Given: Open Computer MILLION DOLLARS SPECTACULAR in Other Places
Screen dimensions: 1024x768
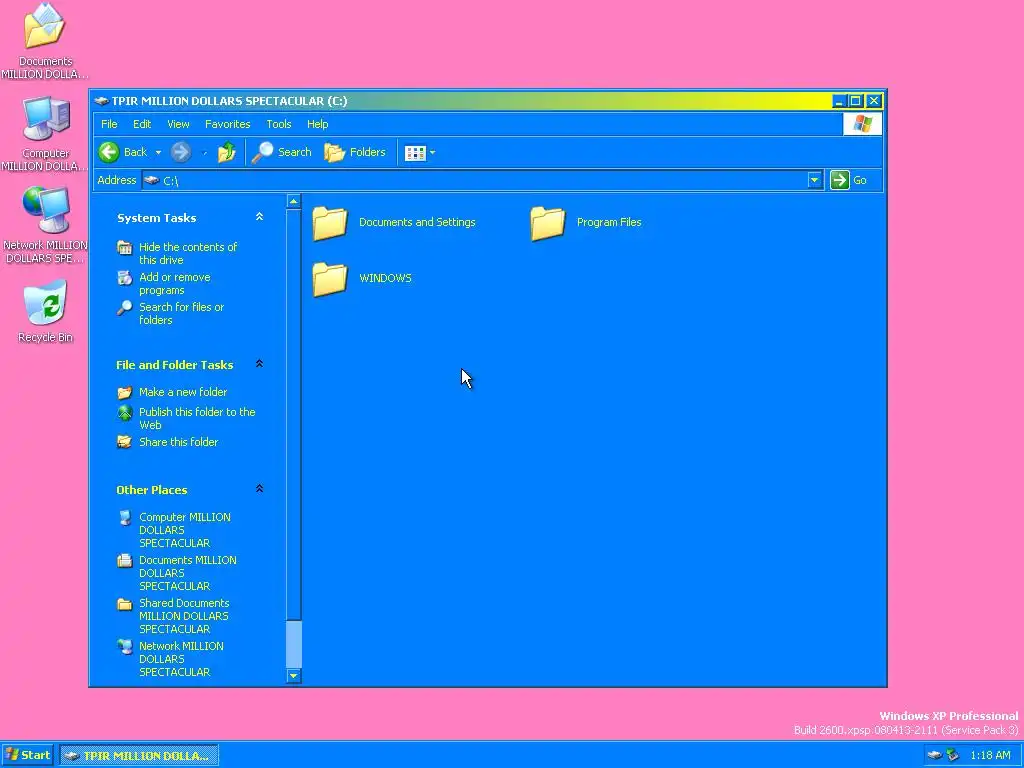Looking at the screenshot, I should [184, 530].
